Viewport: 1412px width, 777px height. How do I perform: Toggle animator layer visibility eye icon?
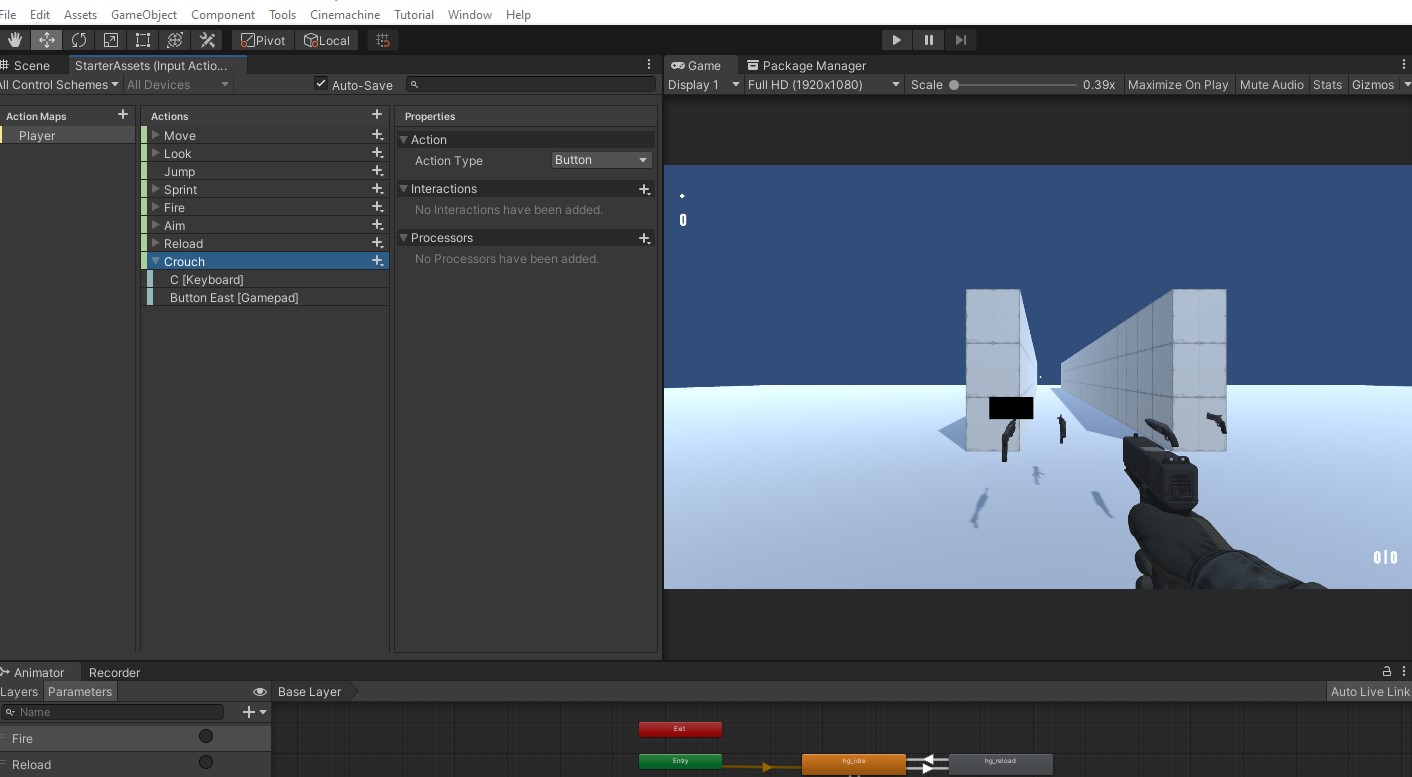click(x=260, y=692)
